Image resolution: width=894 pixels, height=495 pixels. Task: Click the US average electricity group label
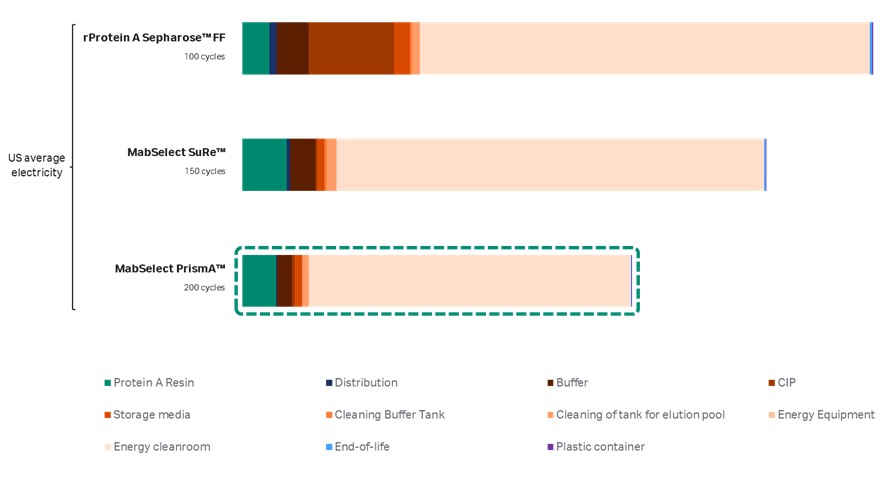(x=36, y=165)
